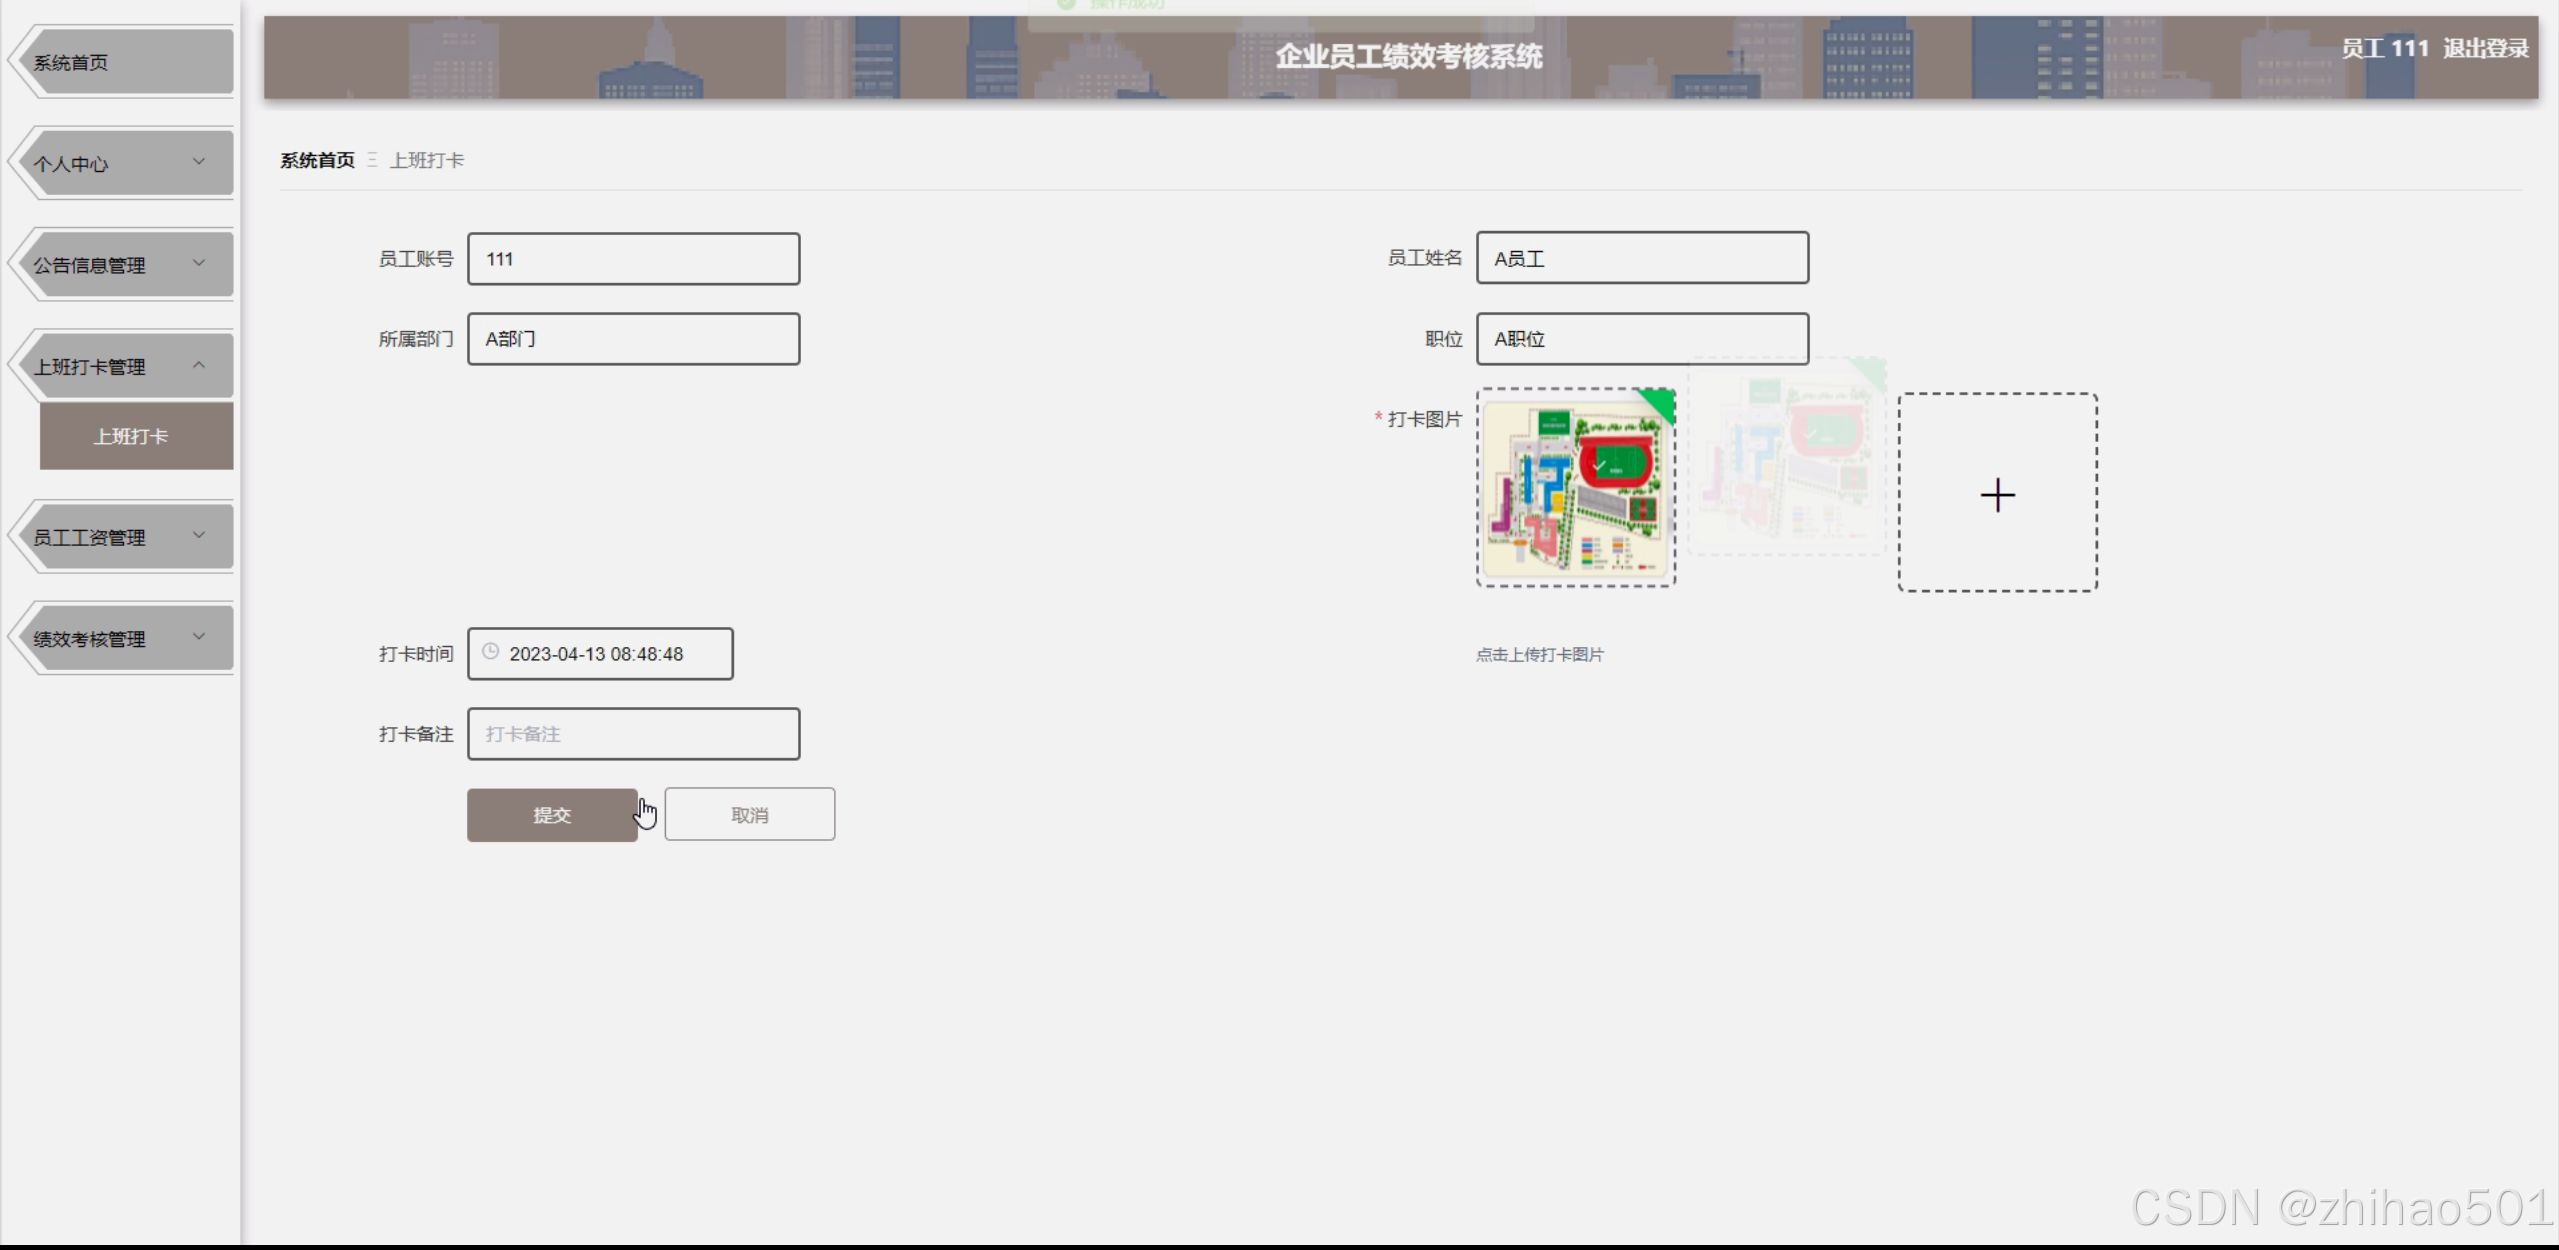Click the 退出登录 logout link
Viewport: 2559px width, 1250px height.
click(2486, 47)
